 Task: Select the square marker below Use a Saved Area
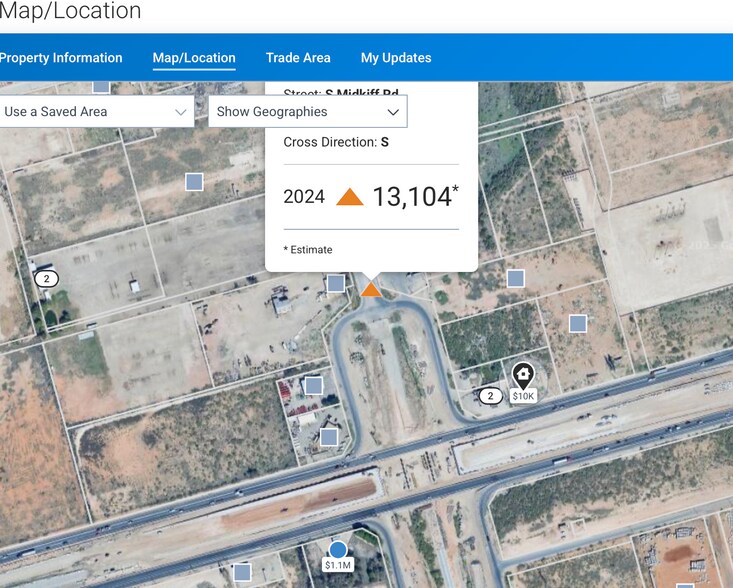pos(194,181)
